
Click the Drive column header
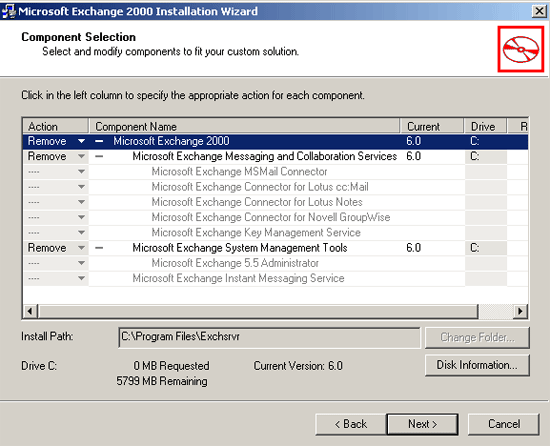[485, 126]
